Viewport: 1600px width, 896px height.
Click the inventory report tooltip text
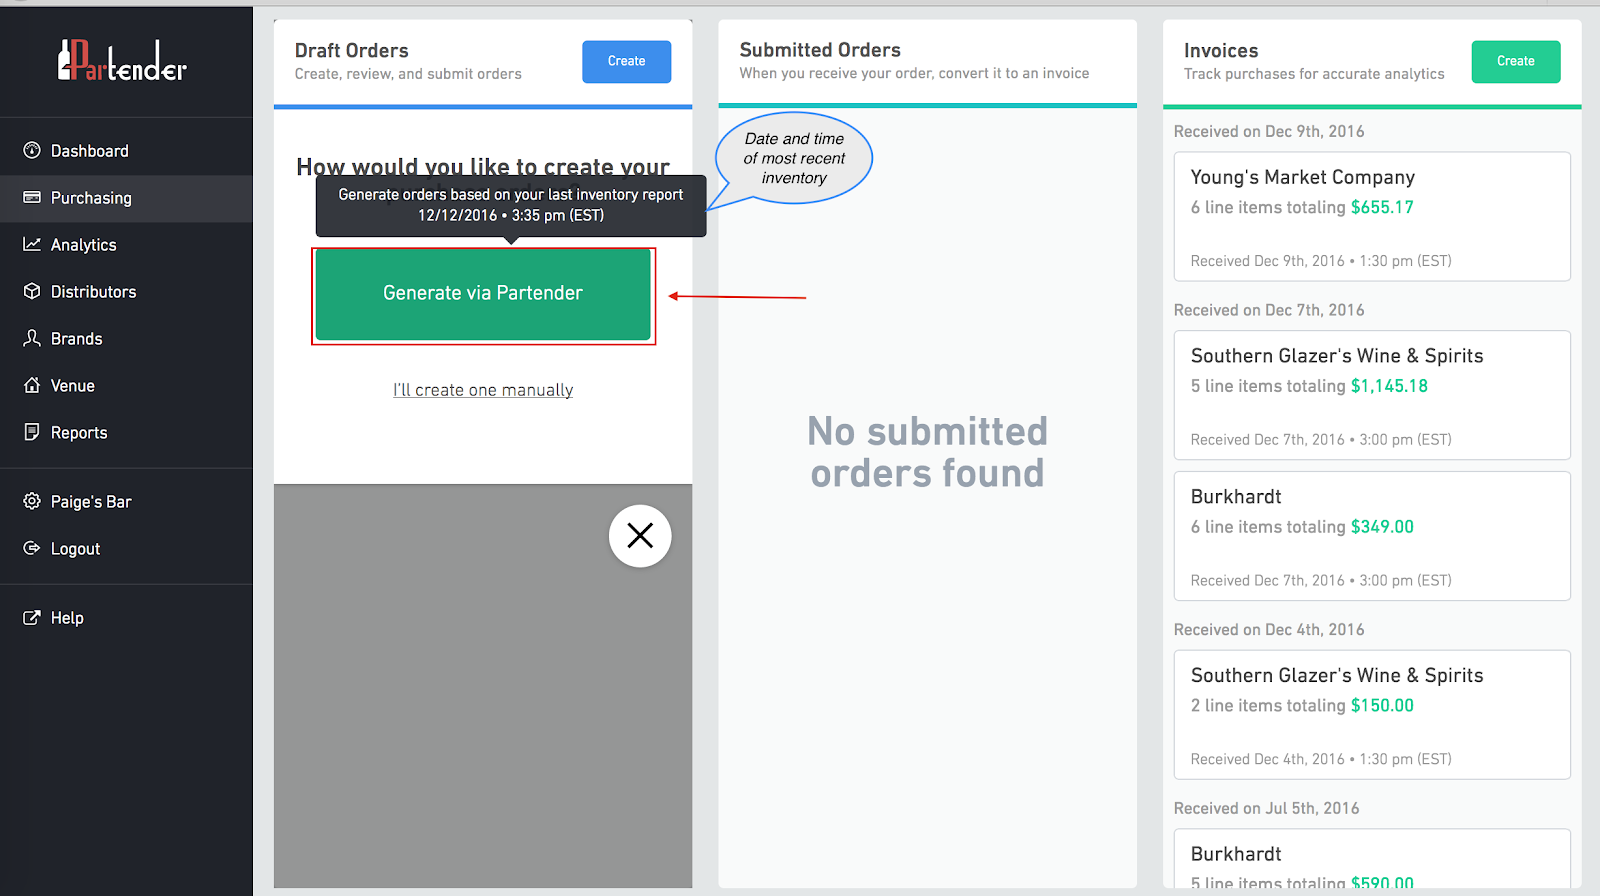(x=511, y=205)
